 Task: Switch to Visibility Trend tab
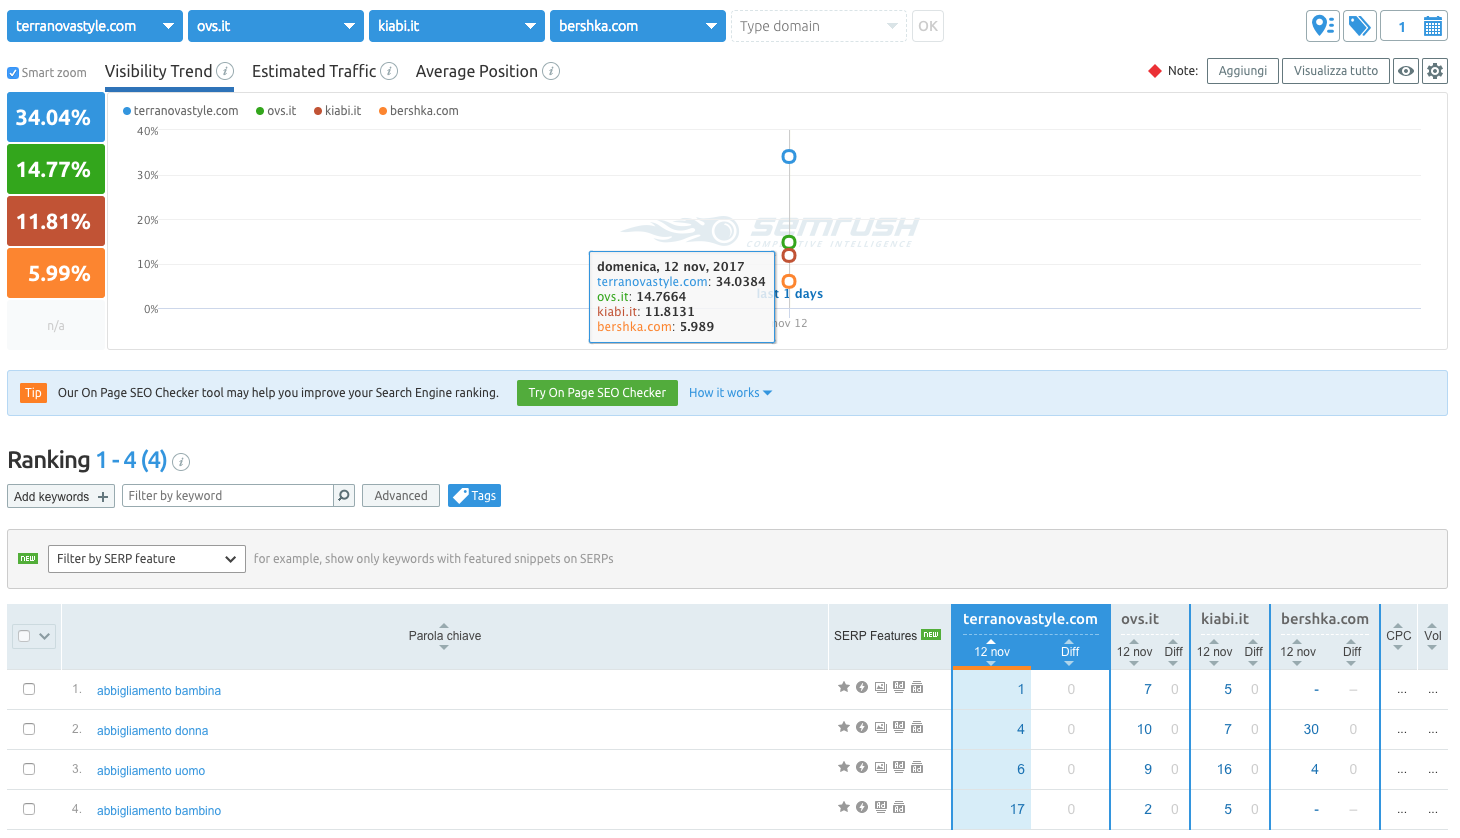tap(159, 71)
